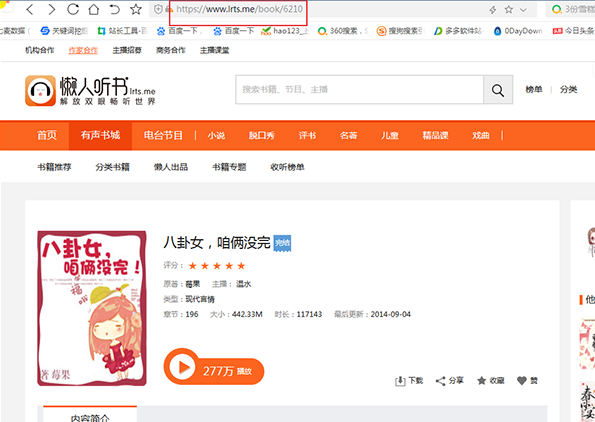Click the book search input field
Viewport: 595px width, 422px height.
(x=359, y=90)
